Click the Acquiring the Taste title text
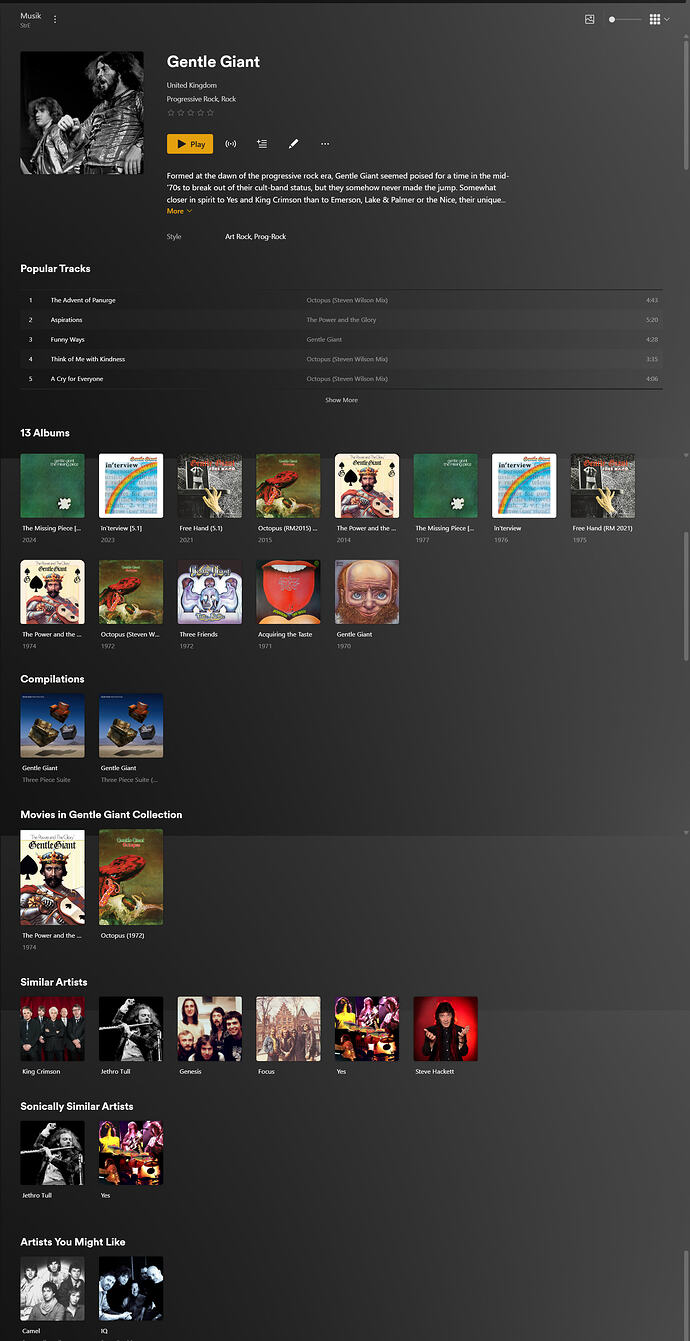 [285, 634]
